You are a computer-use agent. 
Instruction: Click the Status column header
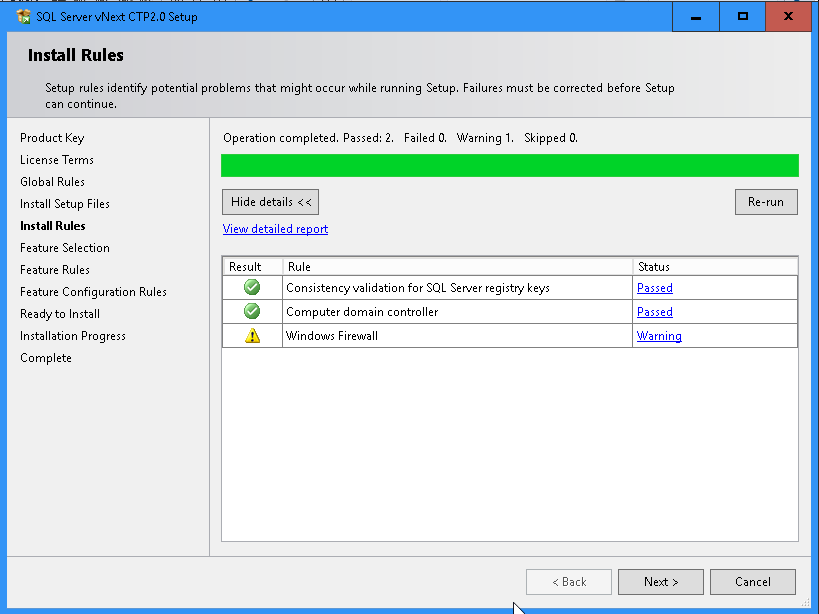pos(715,267)
